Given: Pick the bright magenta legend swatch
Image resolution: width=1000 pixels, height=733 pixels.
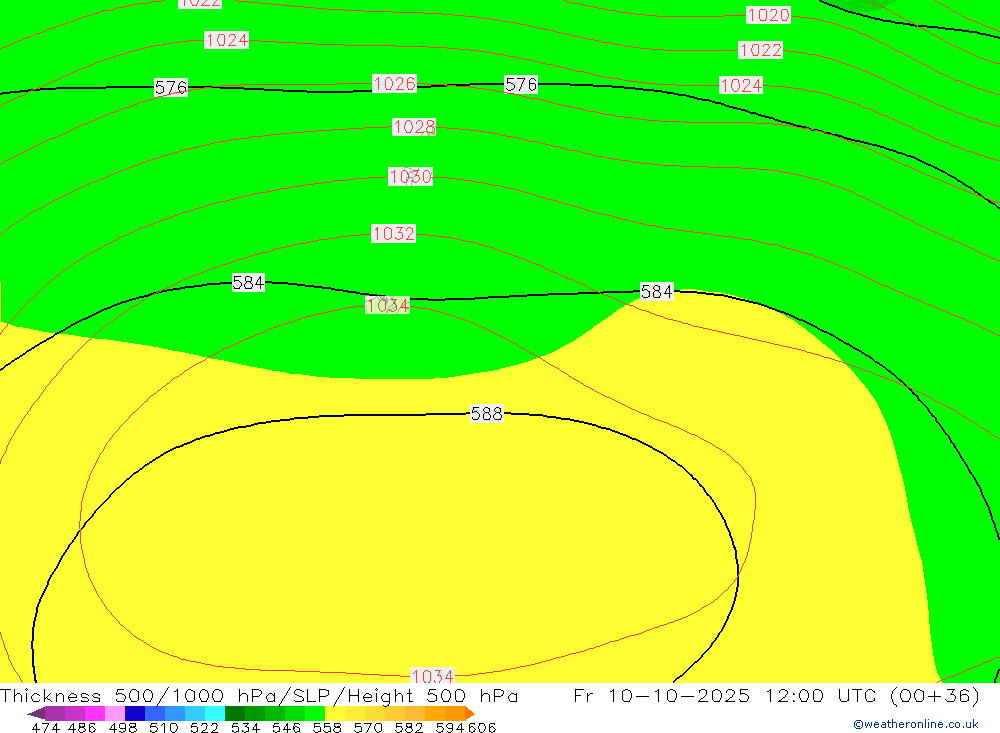Looking at the screenshot, I should pos(94,713).
